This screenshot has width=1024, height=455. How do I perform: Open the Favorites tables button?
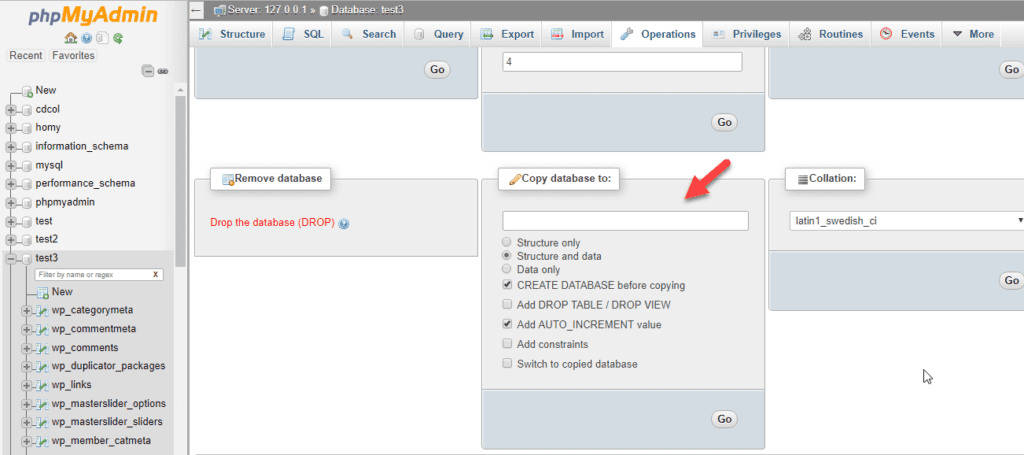pos(73,55)
